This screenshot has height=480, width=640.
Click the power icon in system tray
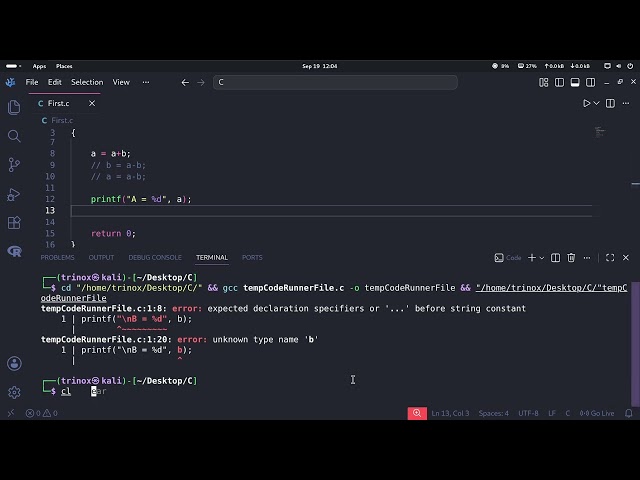(x=630, y=66)
